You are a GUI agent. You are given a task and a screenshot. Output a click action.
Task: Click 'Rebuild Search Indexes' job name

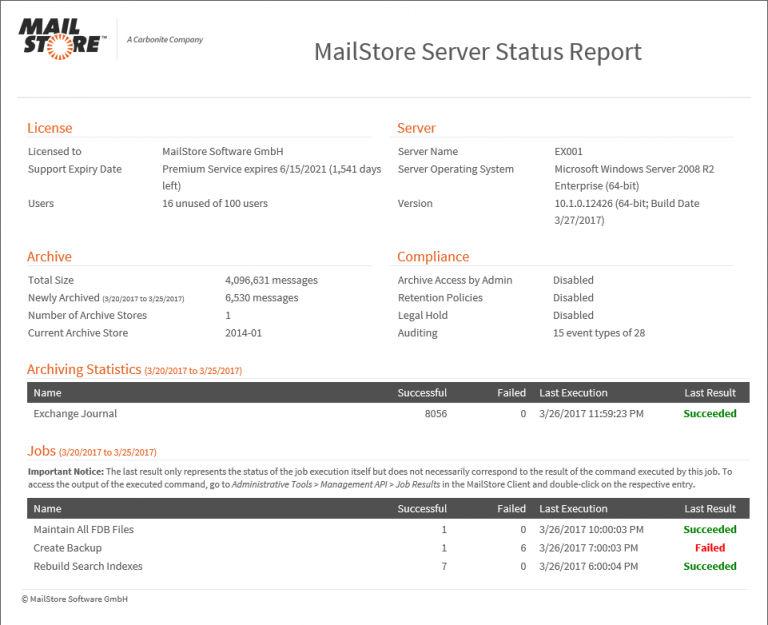point(88,566)
